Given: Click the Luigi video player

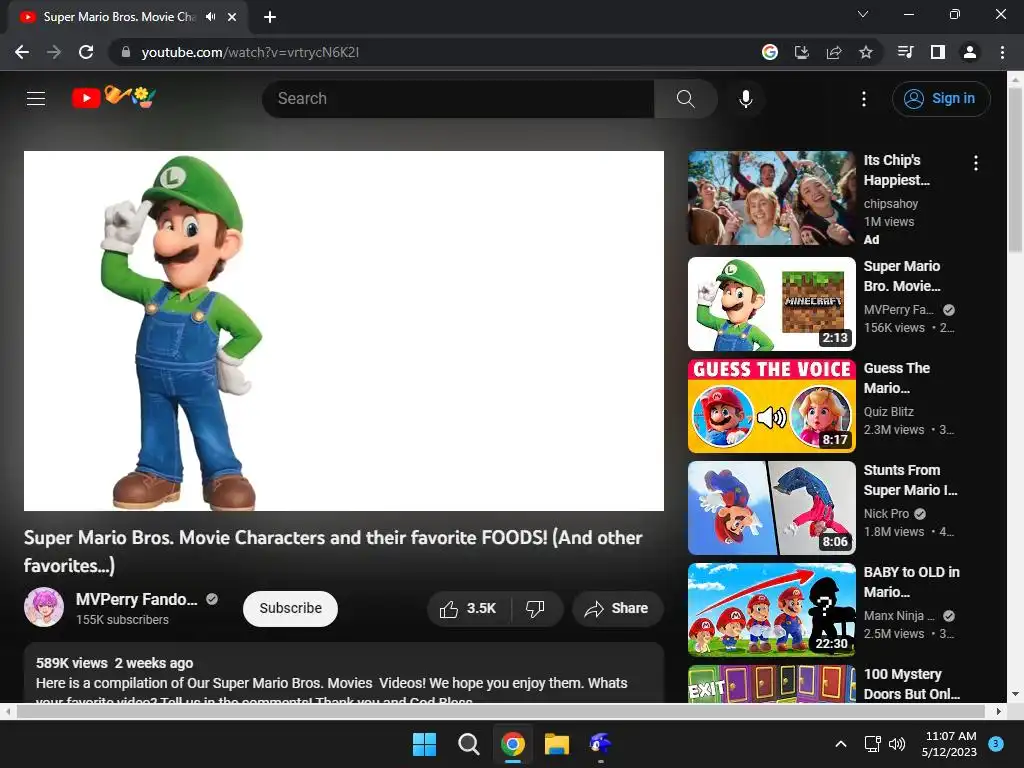Looking at the screenshot, I should tap(344, 330).
